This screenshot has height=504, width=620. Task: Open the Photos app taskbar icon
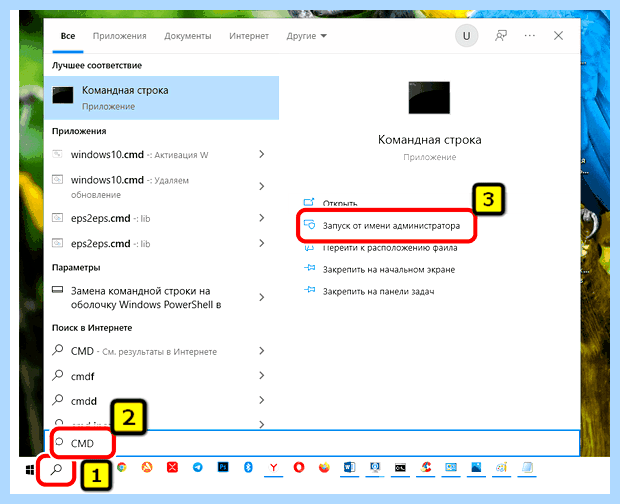[476, 468]
